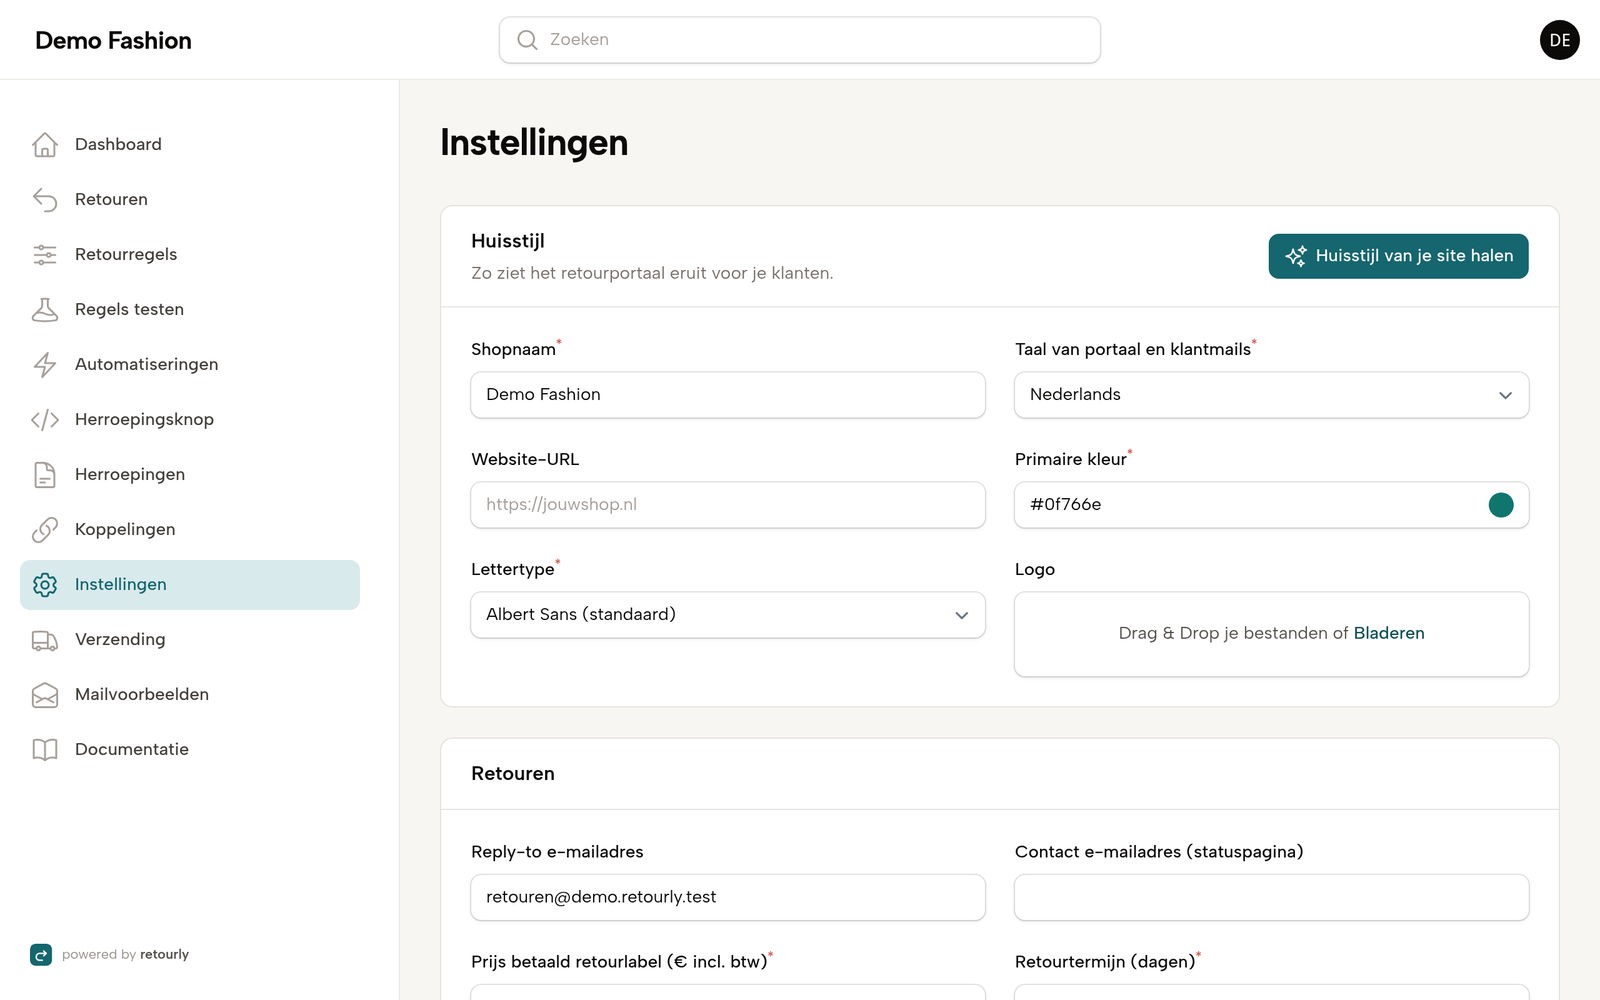Click the Albert Sans dropdown chevron
Image resolution: width=1600 pixels, height=1000 pixels.
point(961,615)
